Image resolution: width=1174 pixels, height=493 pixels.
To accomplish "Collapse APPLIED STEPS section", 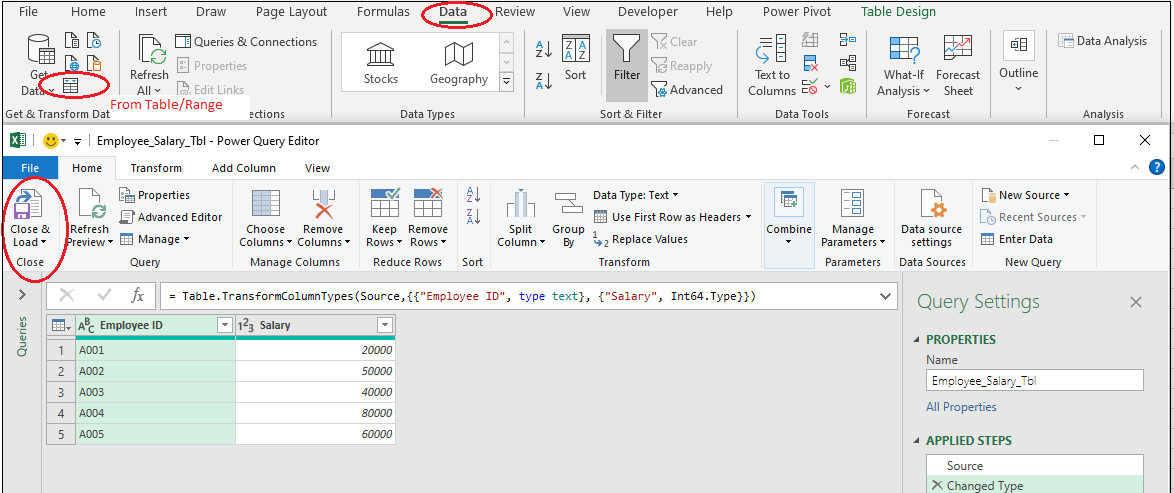I will coord(919,441).
